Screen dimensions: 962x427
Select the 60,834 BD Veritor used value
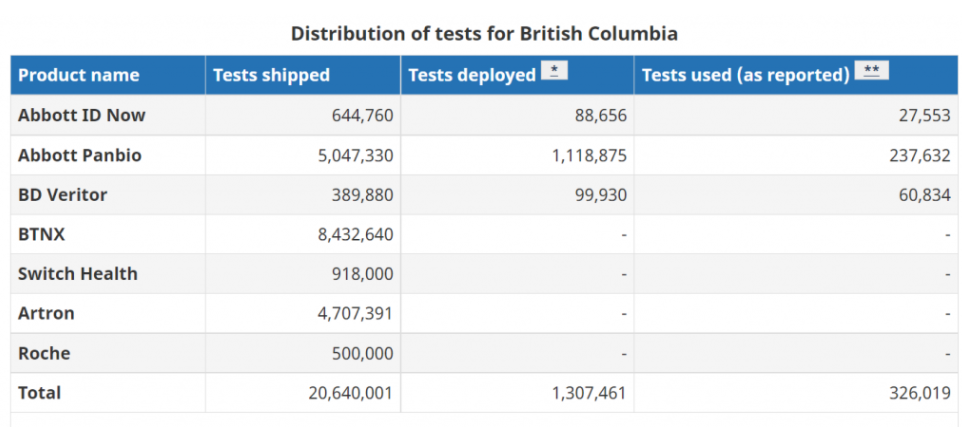click(x=923, y=195)
